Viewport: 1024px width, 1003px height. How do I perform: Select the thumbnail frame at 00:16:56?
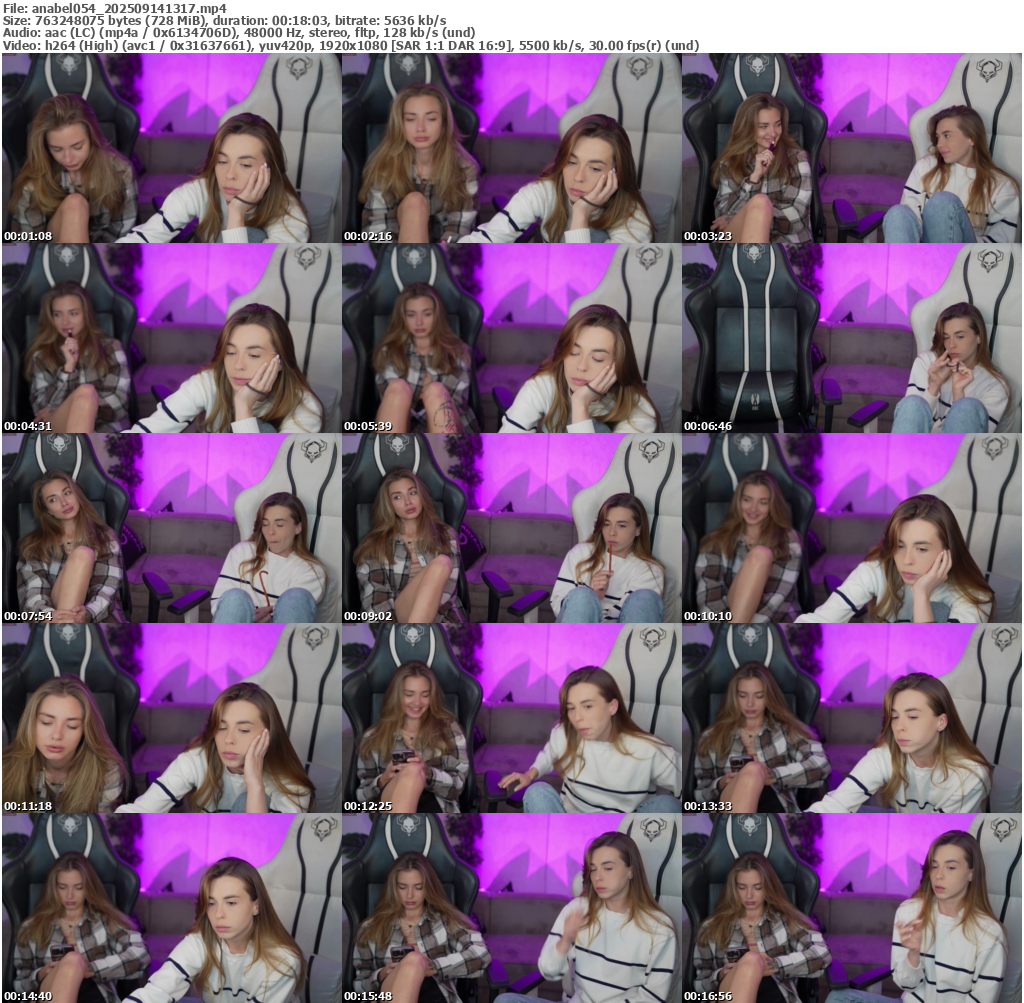[x=852, y=908]
